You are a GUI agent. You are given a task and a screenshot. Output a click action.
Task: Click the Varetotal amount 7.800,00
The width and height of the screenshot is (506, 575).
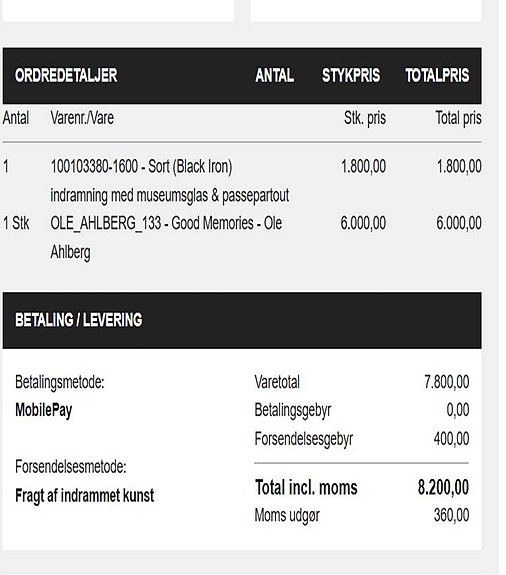(x=447, y=382)
